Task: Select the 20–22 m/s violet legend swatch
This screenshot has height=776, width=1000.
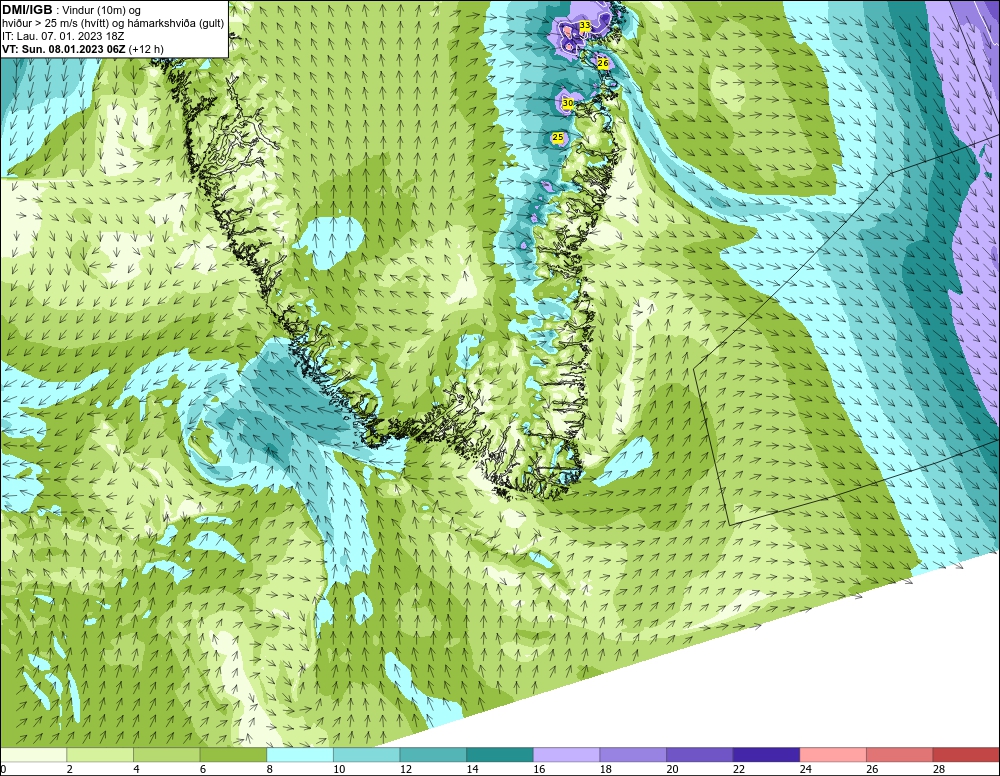Action: click(700, 755)
